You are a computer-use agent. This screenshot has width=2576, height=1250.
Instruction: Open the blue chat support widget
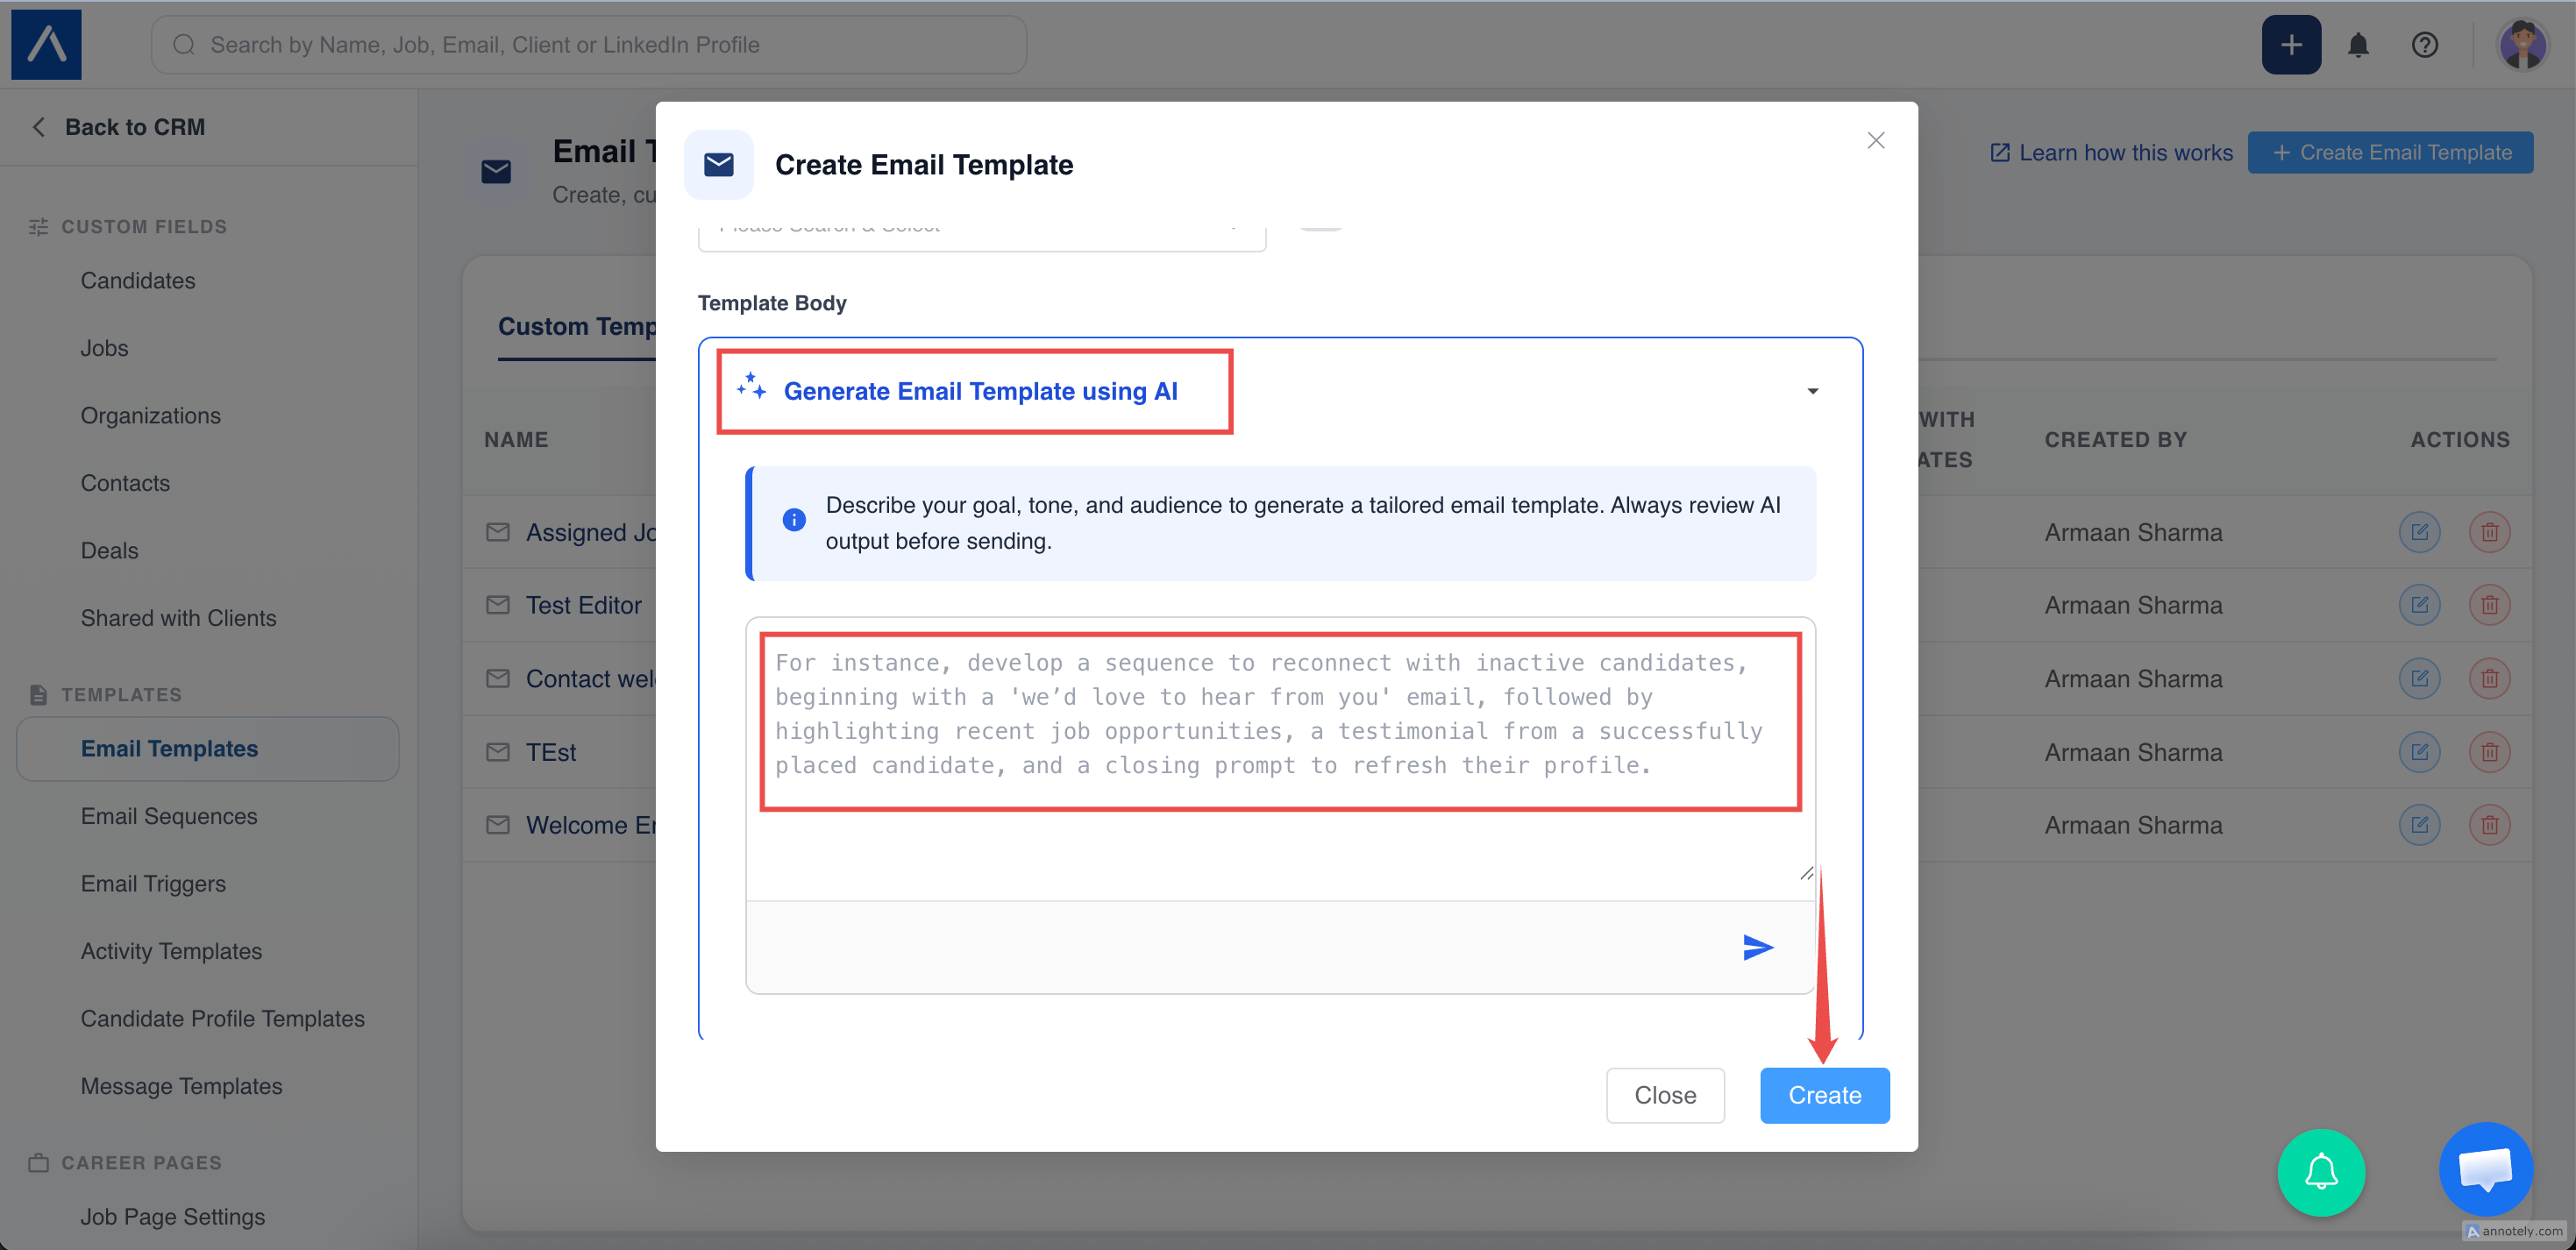[x=2485, y=1169]
